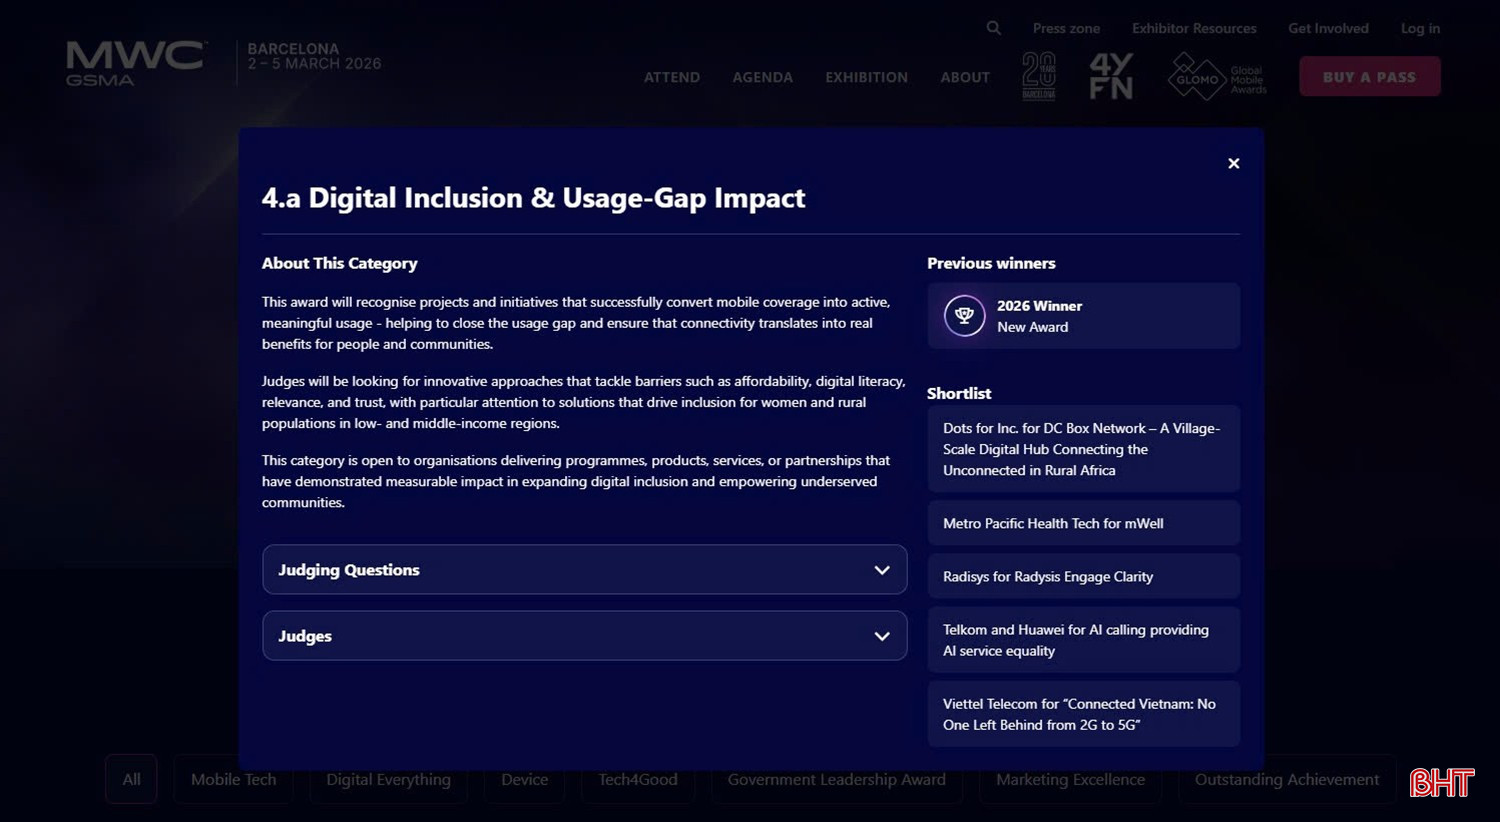Open the Exhibition menu
The width and height of the screenshot is (1500, 822).
(x=866, y=77)
